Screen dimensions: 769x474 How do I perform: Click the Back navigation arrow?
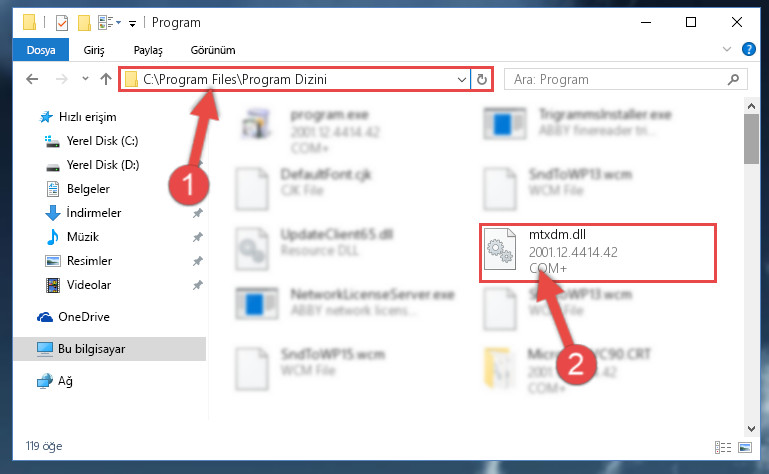[32, 79]
